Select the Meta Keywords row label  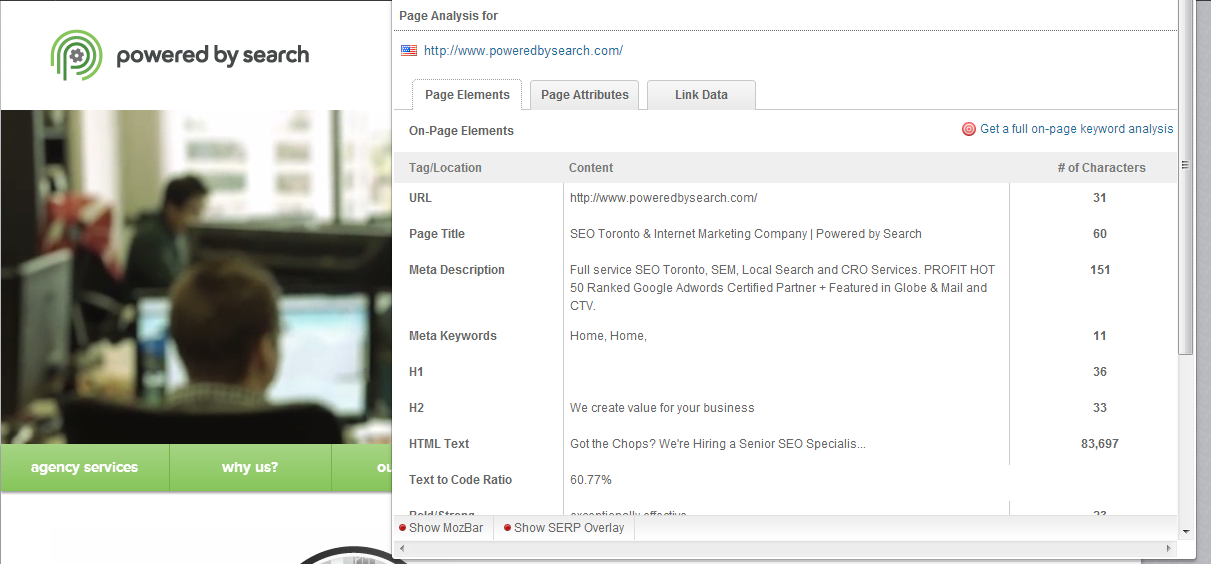(x=453, y=336)
